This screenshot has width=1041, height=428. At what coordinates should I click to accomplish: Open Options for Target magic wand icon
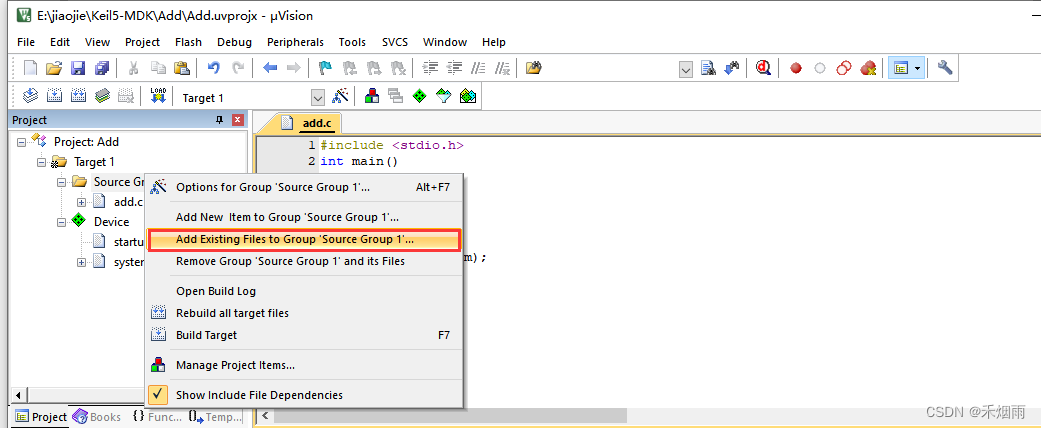tap(340, 96)
